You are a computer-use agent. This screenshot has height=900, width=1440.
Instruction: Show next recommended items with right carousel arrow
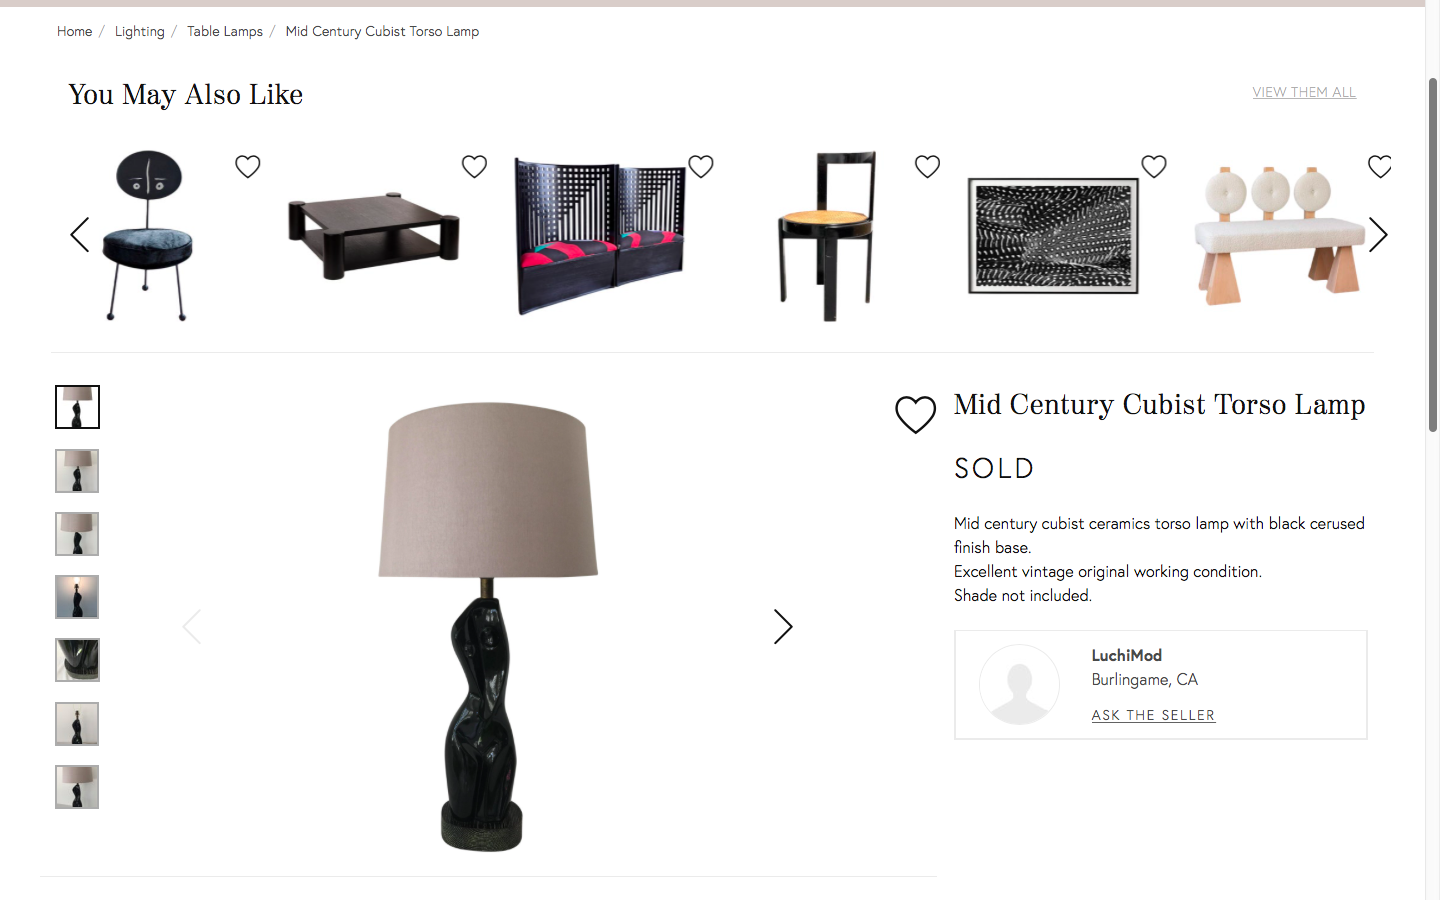(x=1378, y=235)
